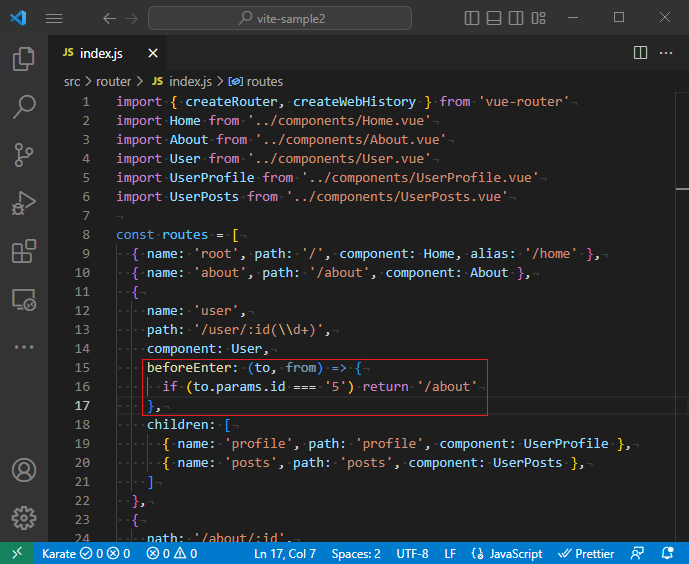Click the router breadcrumb
689x564 pixels.
113,82
